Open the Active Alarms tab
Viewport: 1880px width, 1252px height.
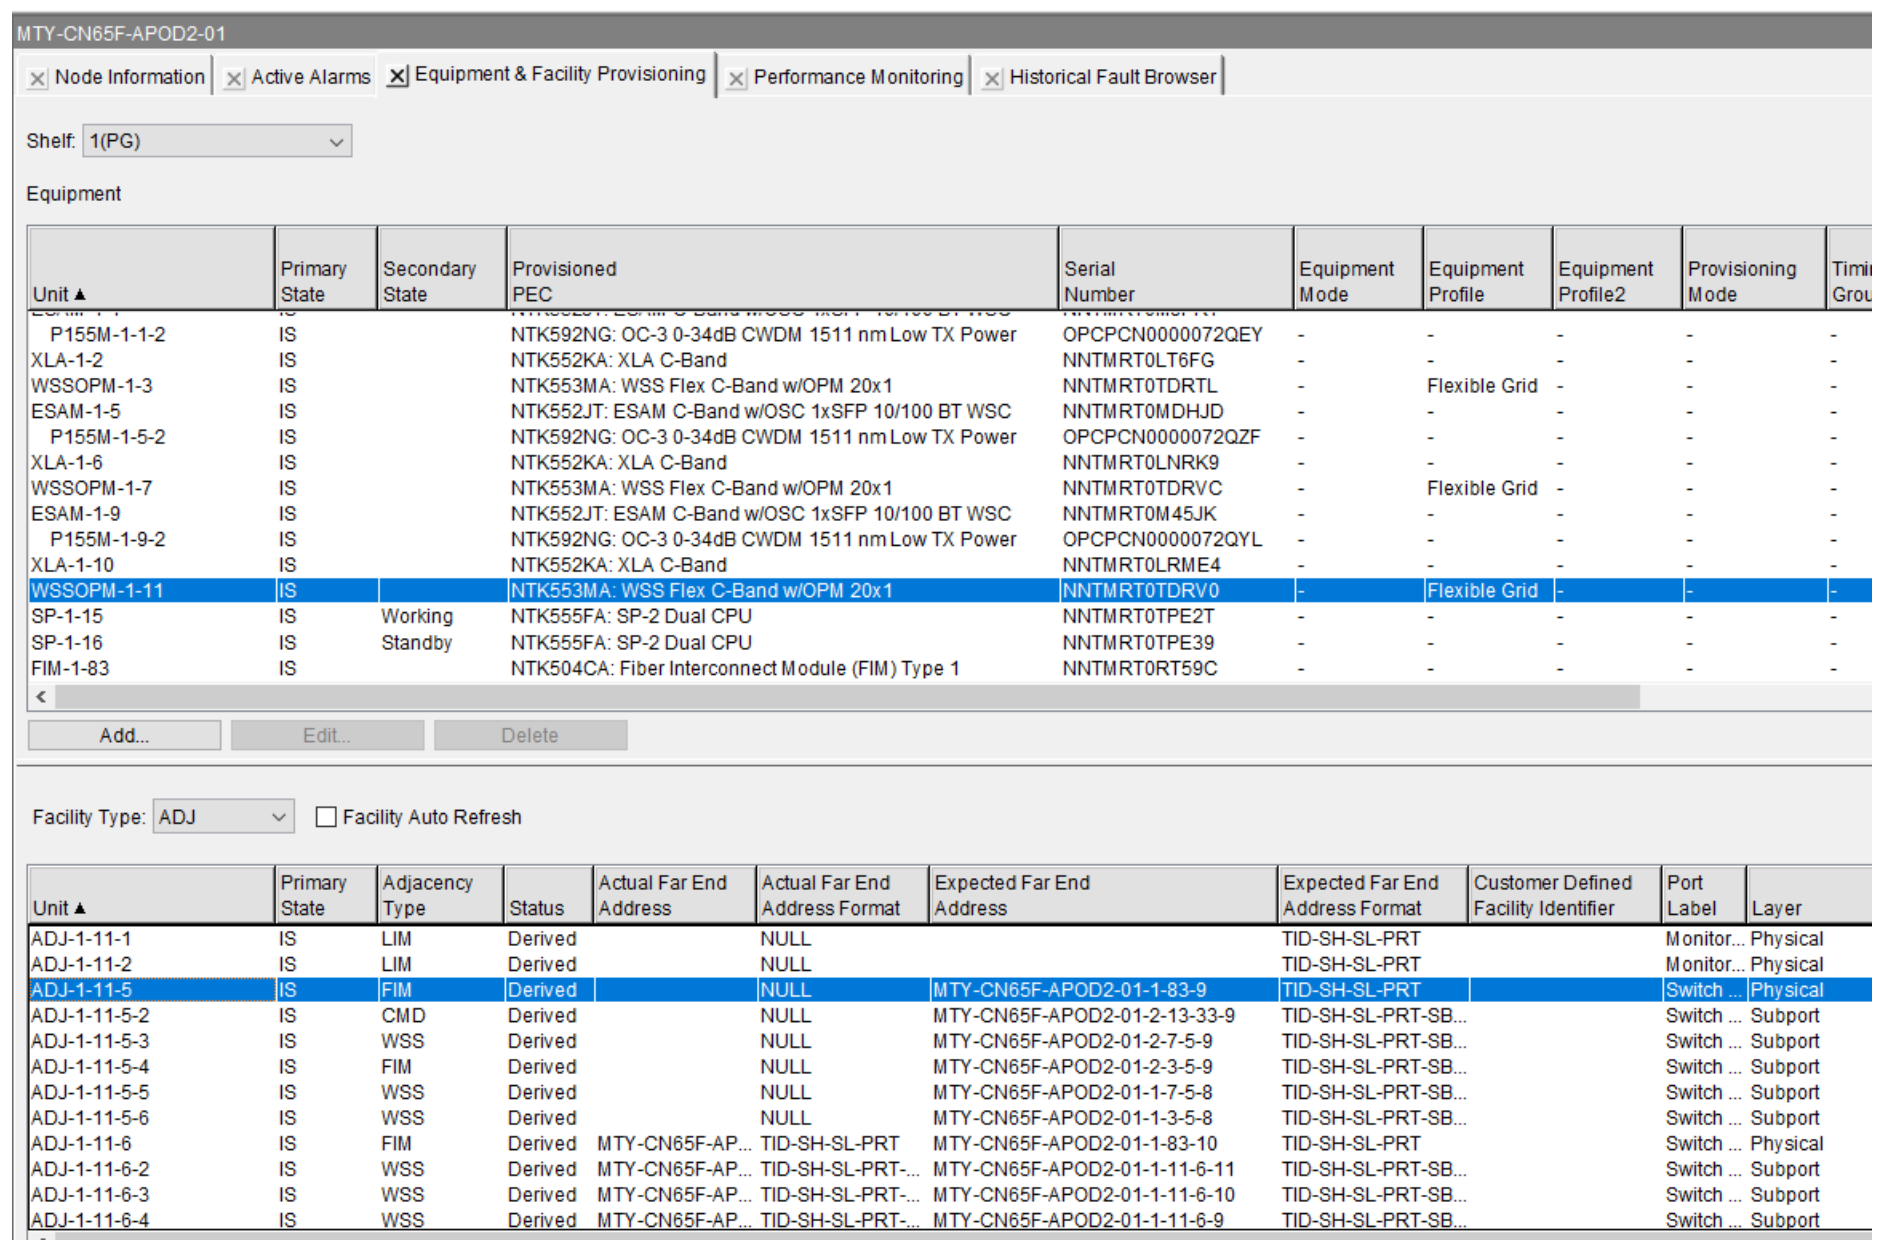pyautogui.click(x=310, y=77)
